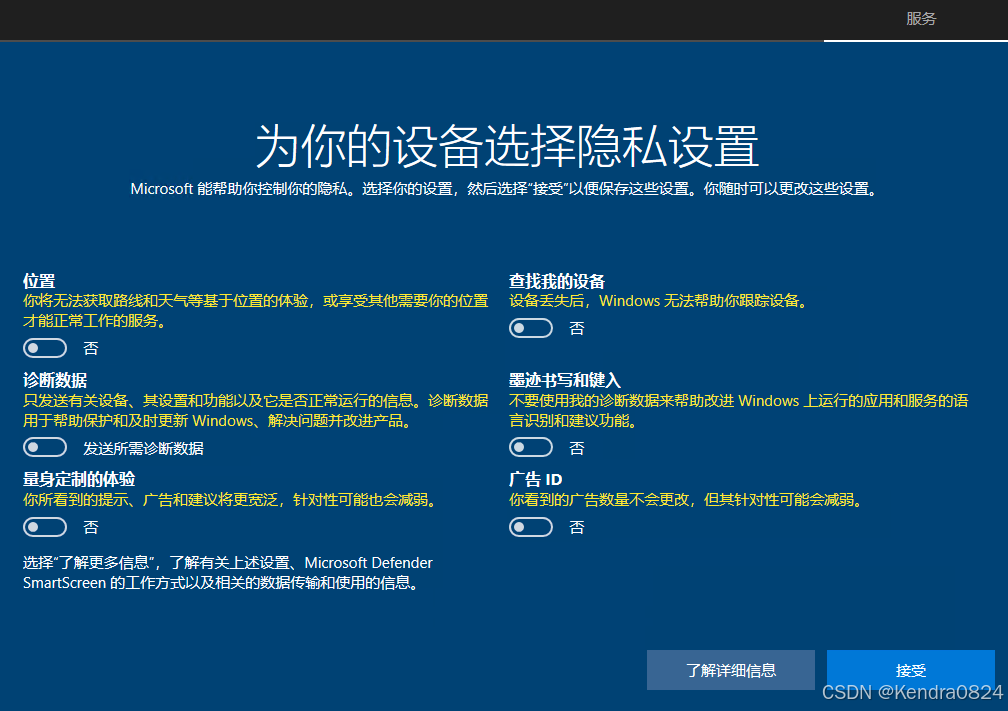Select the 服务 tab at top
This screenshot has width=1008, height=711.
(x=920, y=20)
